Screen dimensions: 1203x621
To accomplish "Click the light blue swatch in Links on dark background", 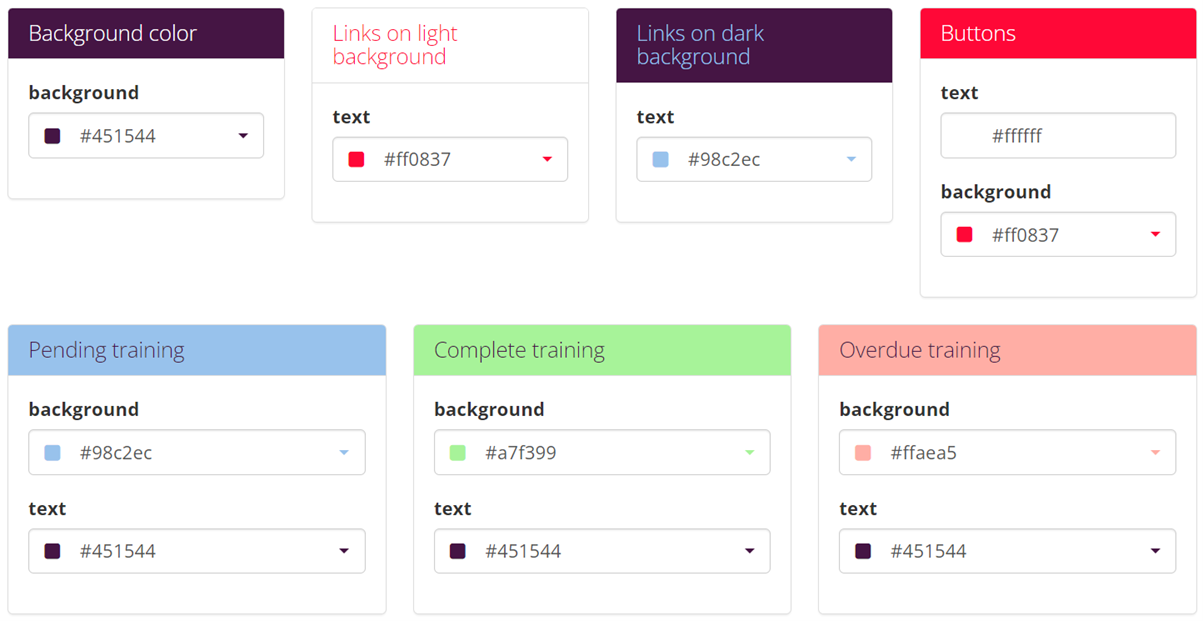I will point(661,160).
